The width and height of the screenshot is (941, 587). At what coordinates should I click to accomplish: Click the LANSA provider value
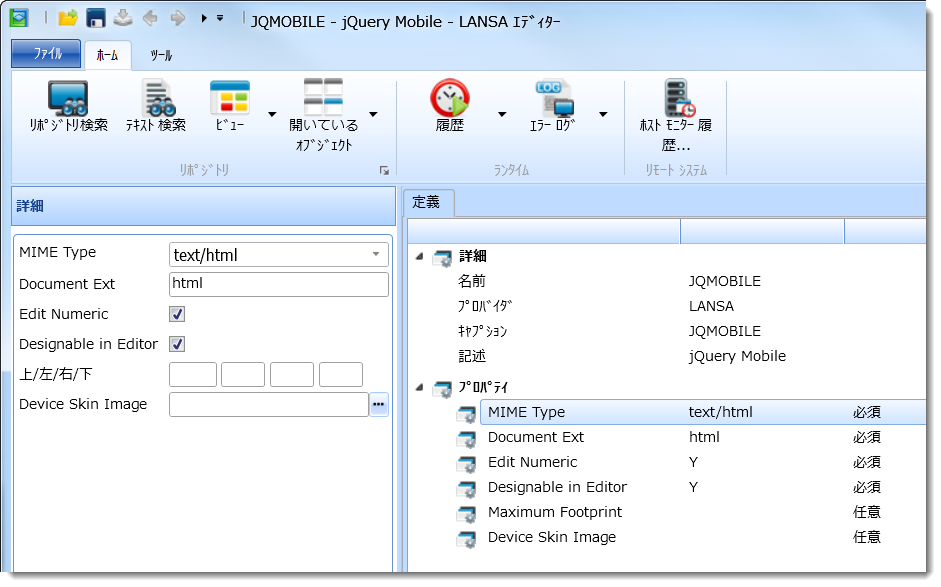(711, 306)
